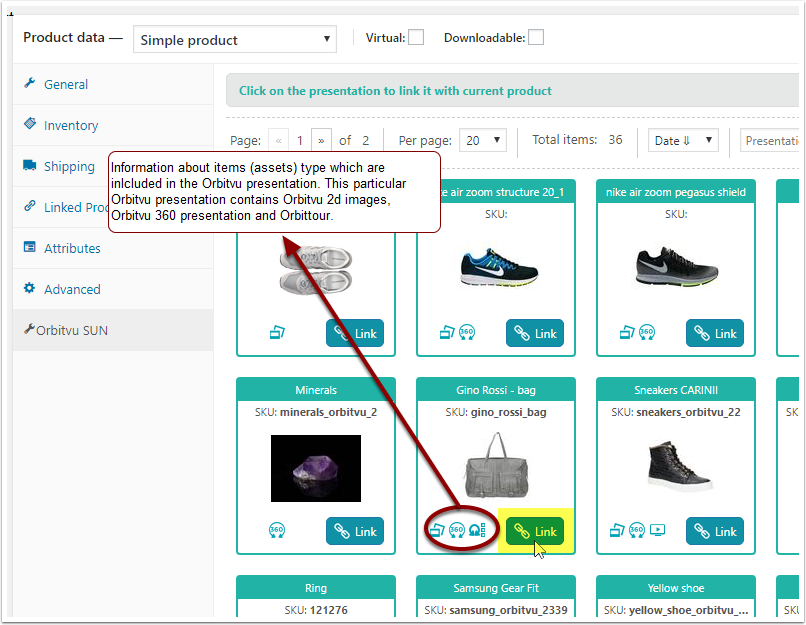Screen dimensions: 806x625
Task: Open the General tab
Action: click(113, 84)
